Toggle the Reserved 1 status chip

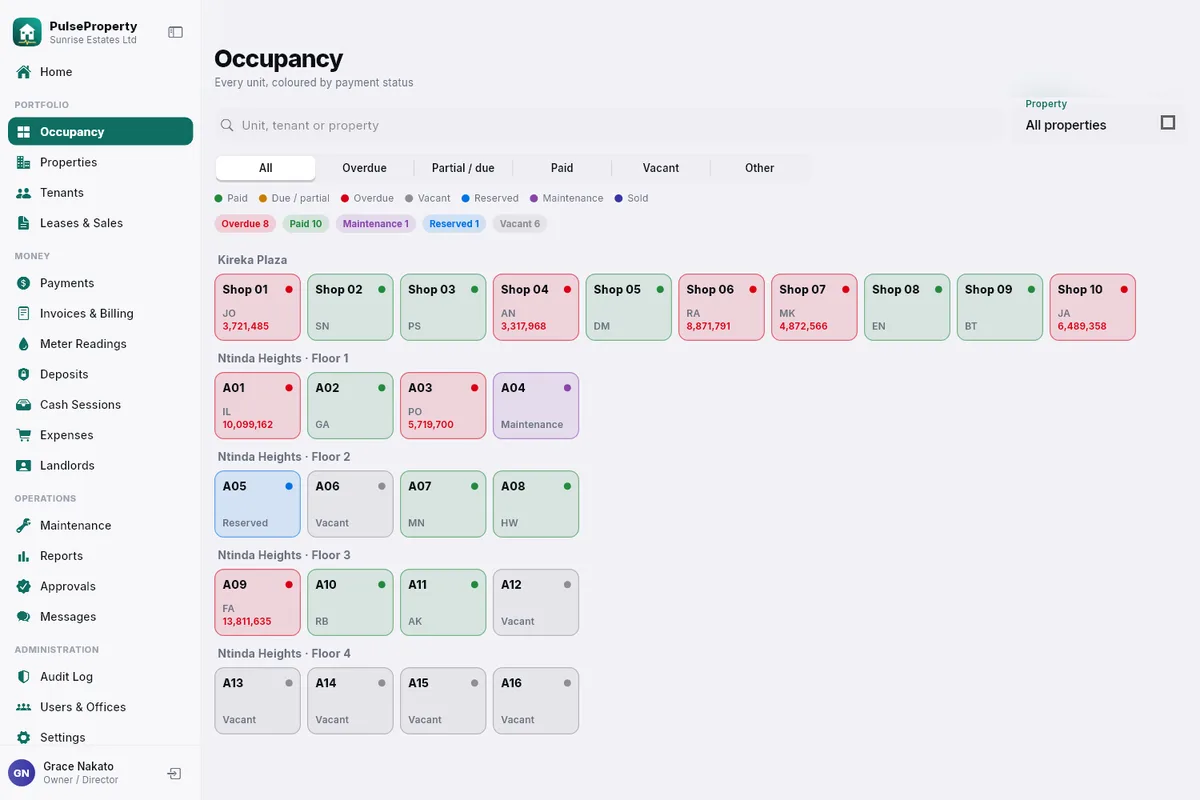pos(454,224)
